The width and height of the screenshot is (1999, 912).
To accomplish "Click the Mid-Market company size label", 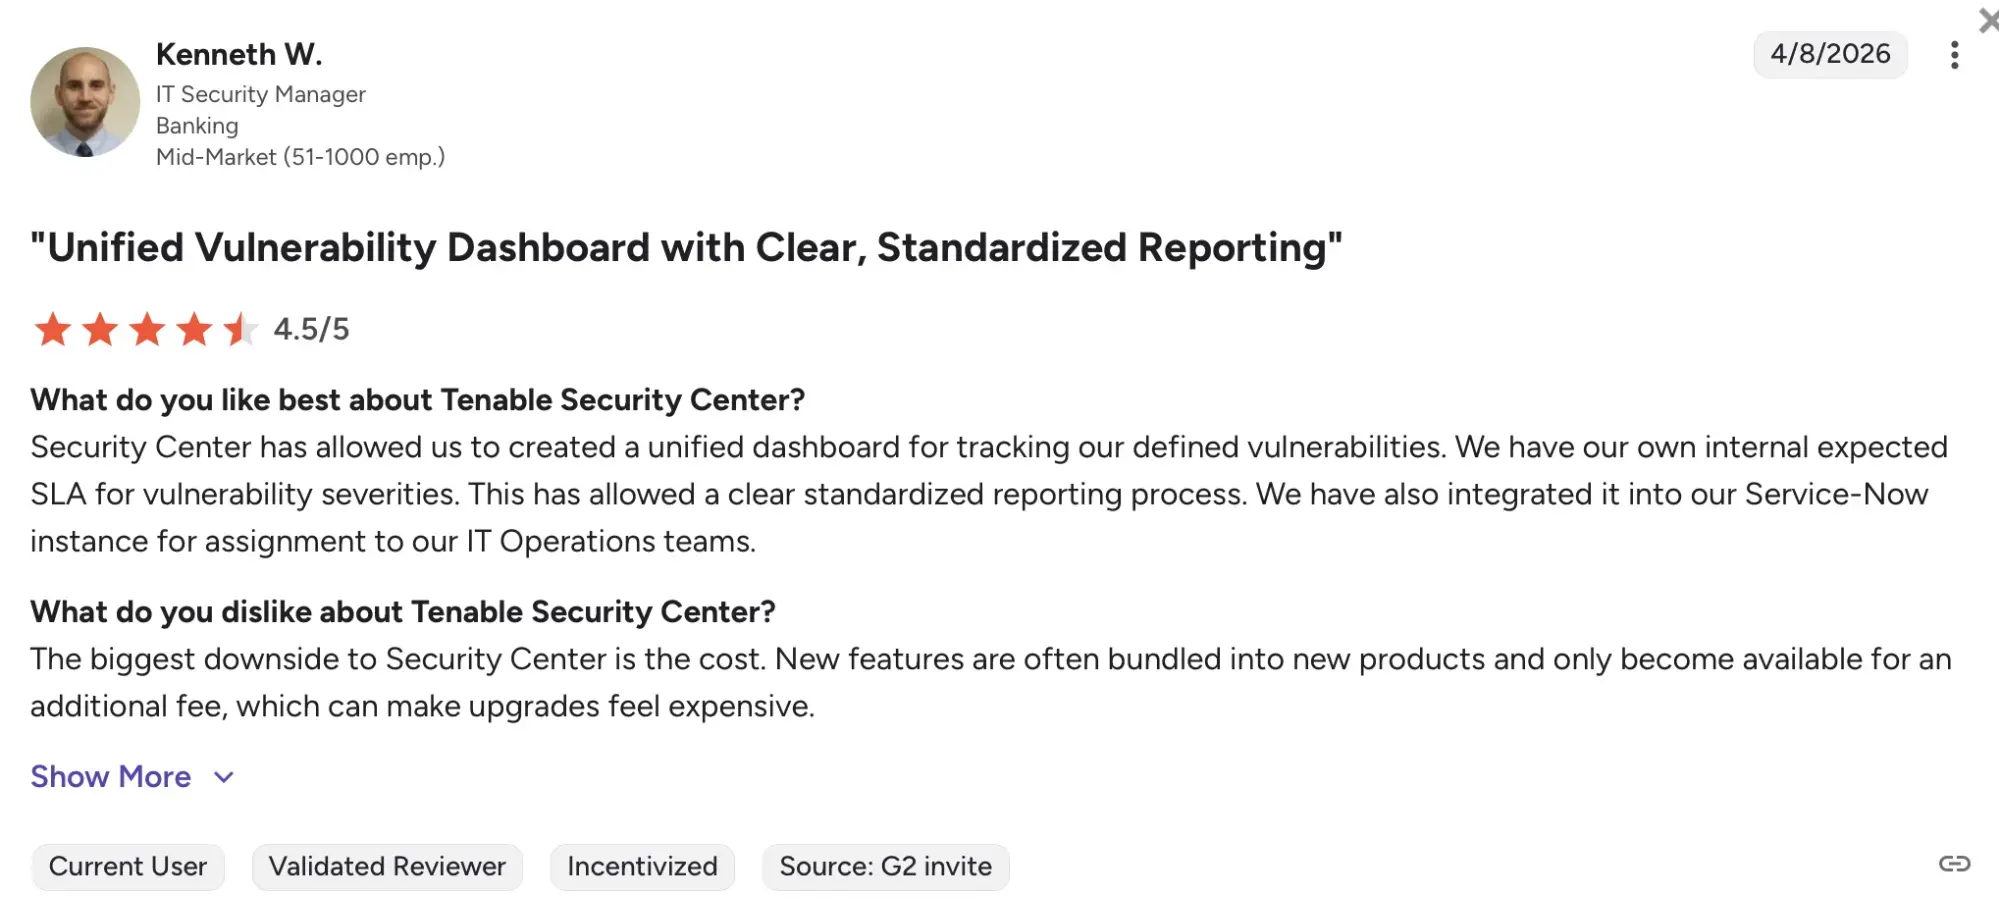I will tap(300, 157).
